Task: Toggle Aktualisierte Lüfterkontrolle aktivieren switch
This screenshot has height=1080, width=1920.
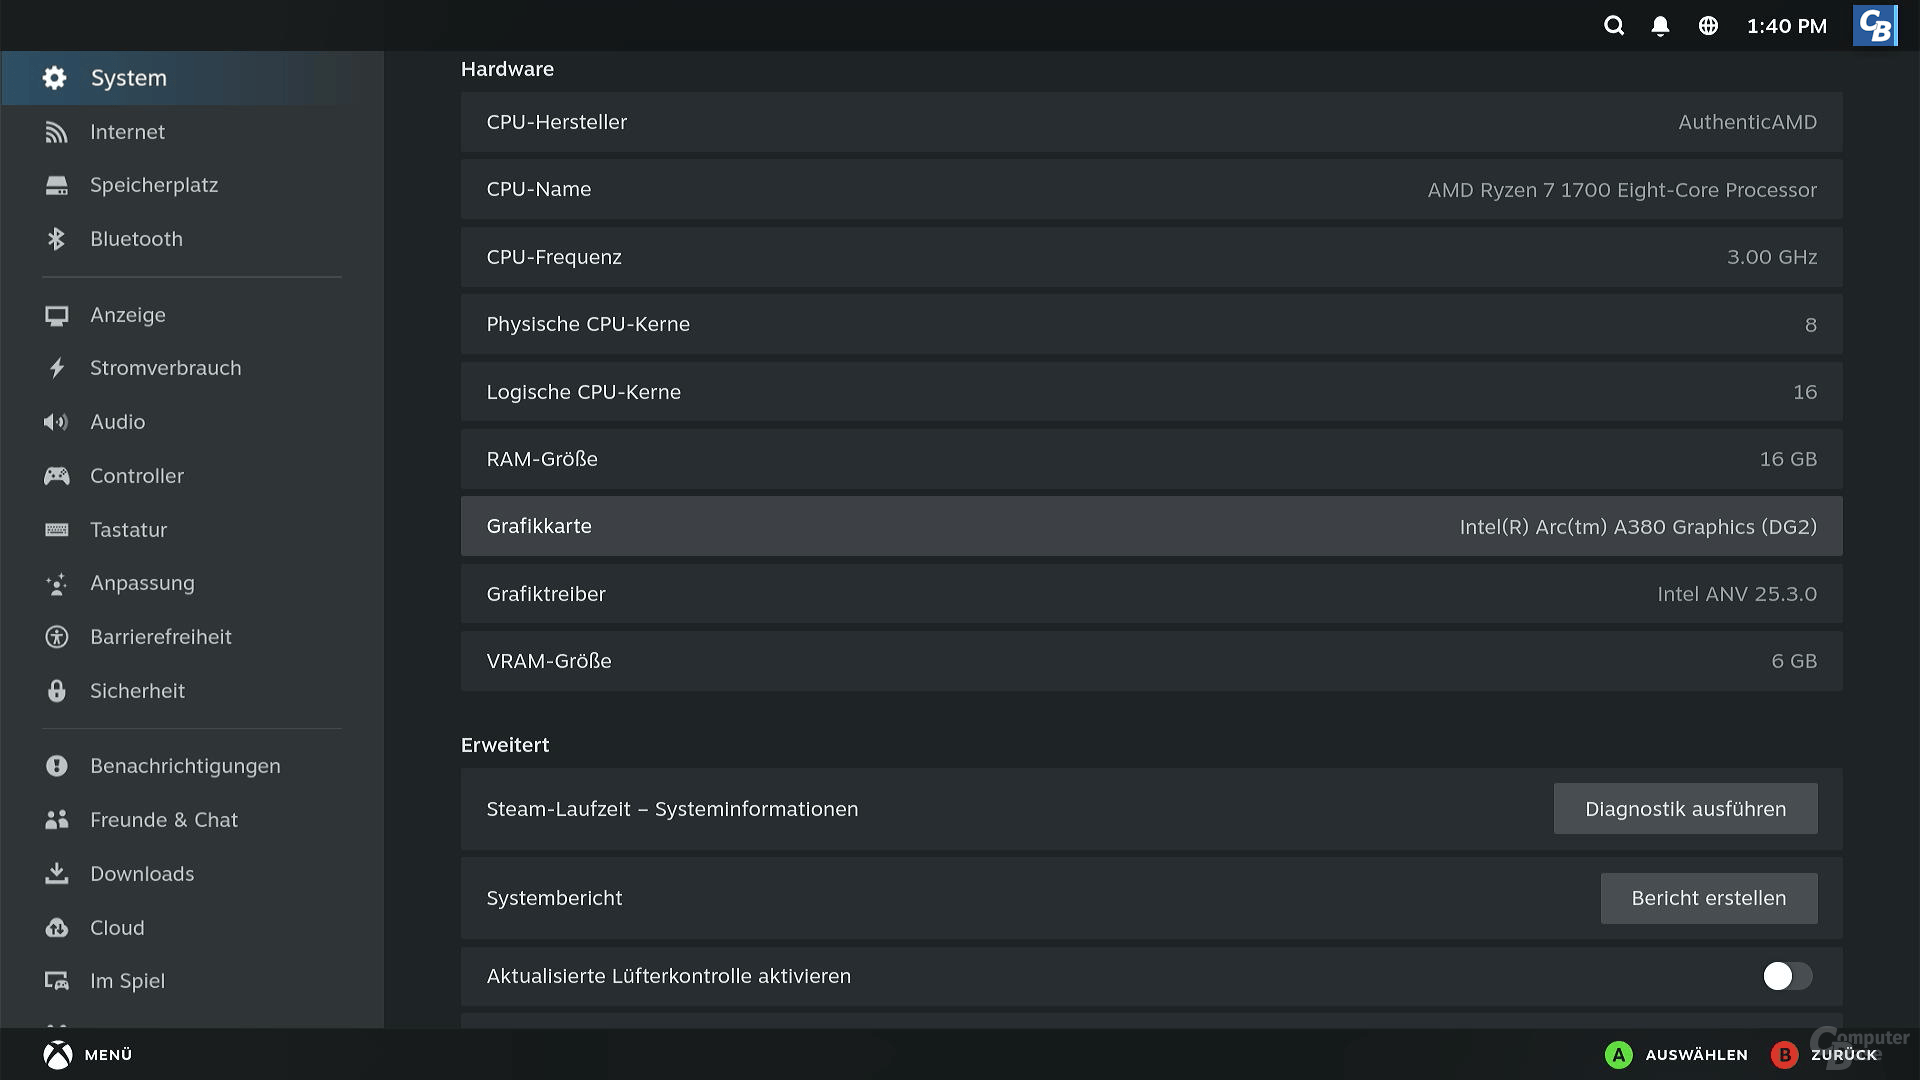Action: point(1787,976)
